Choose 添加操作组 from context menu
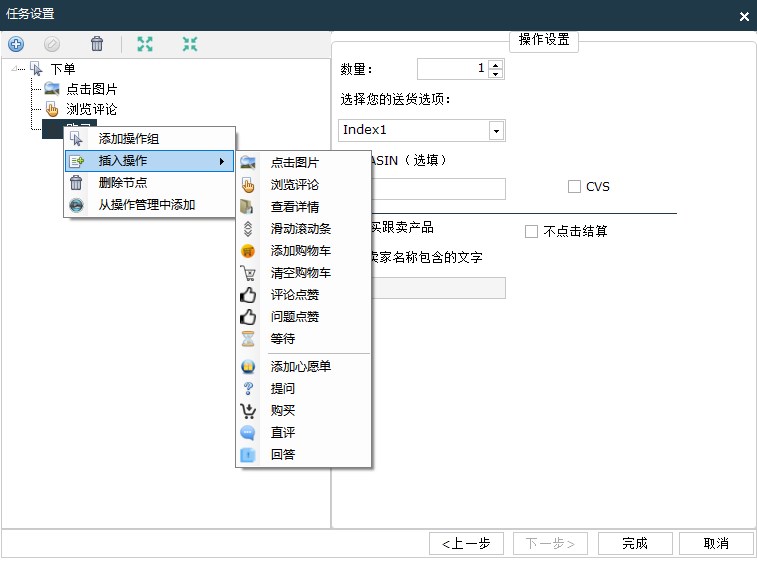Viewport: 757px width, 564px height. [x=150, y=139]
